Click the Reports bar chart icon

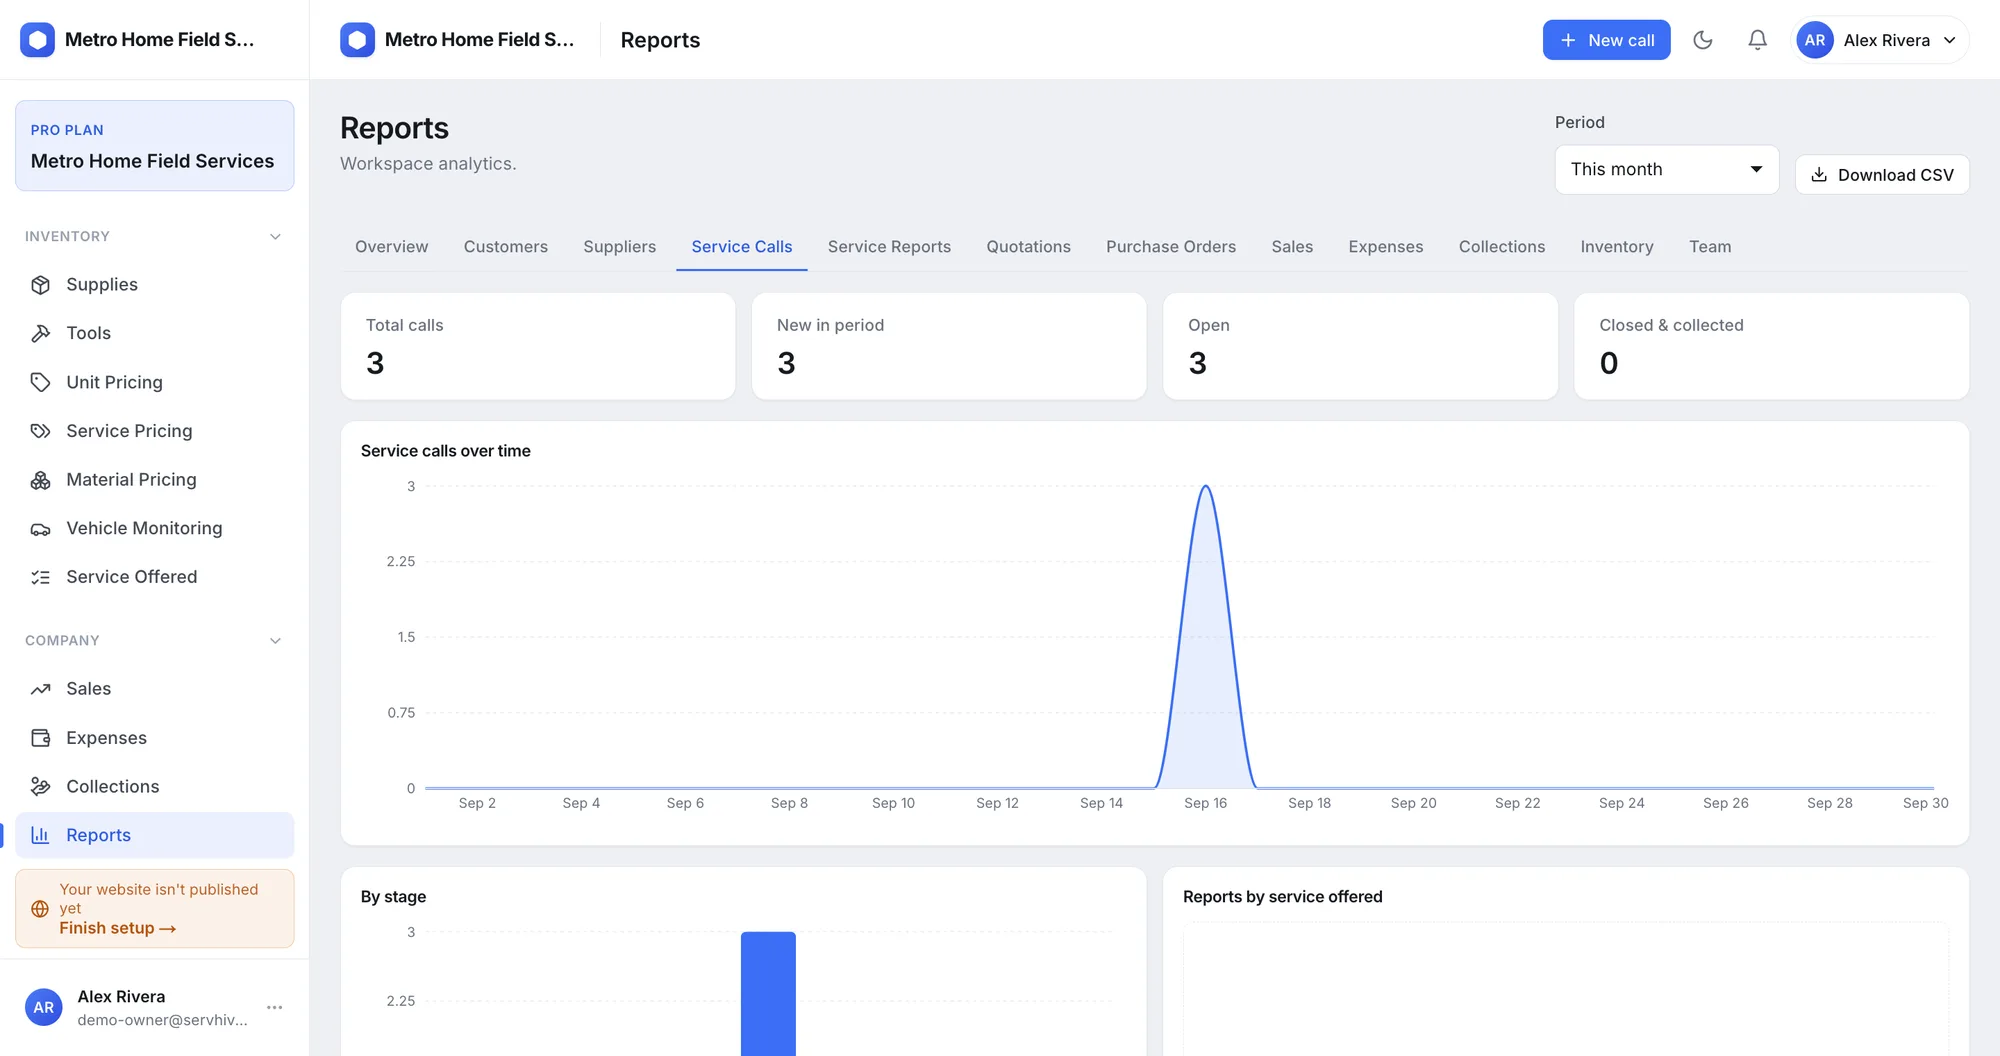click(x=40, y=835)
